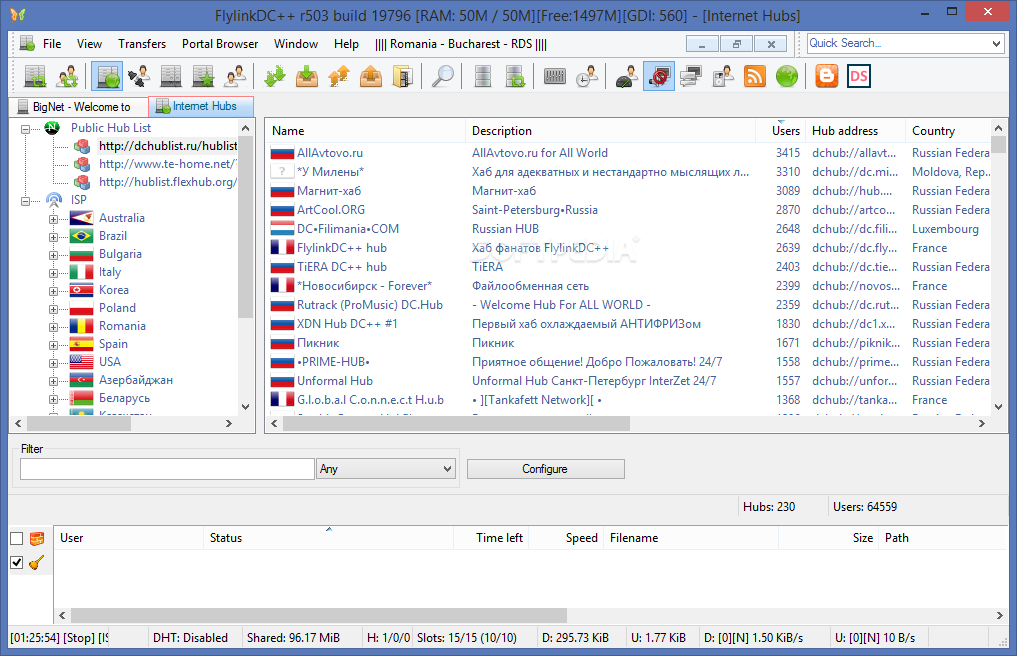This screenshot has width=1017, height=656.
Task: Expand the Australia ISP tree node
Action: tap(53, 219)
